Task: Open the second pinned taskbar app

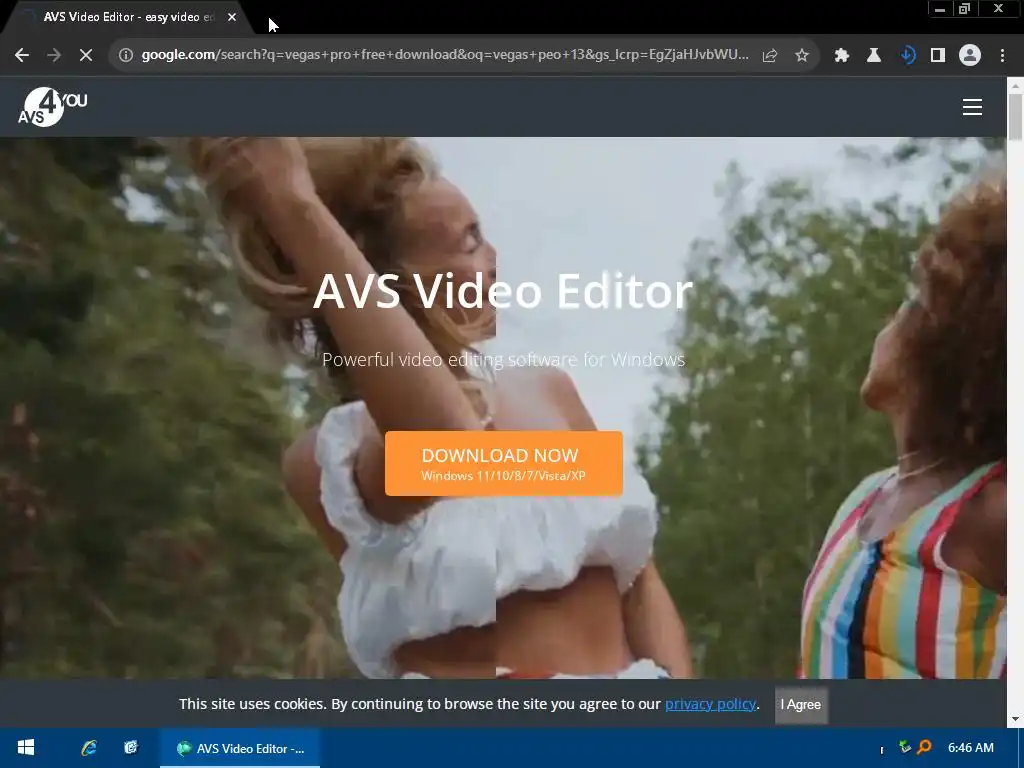Action: click(131, 748)
